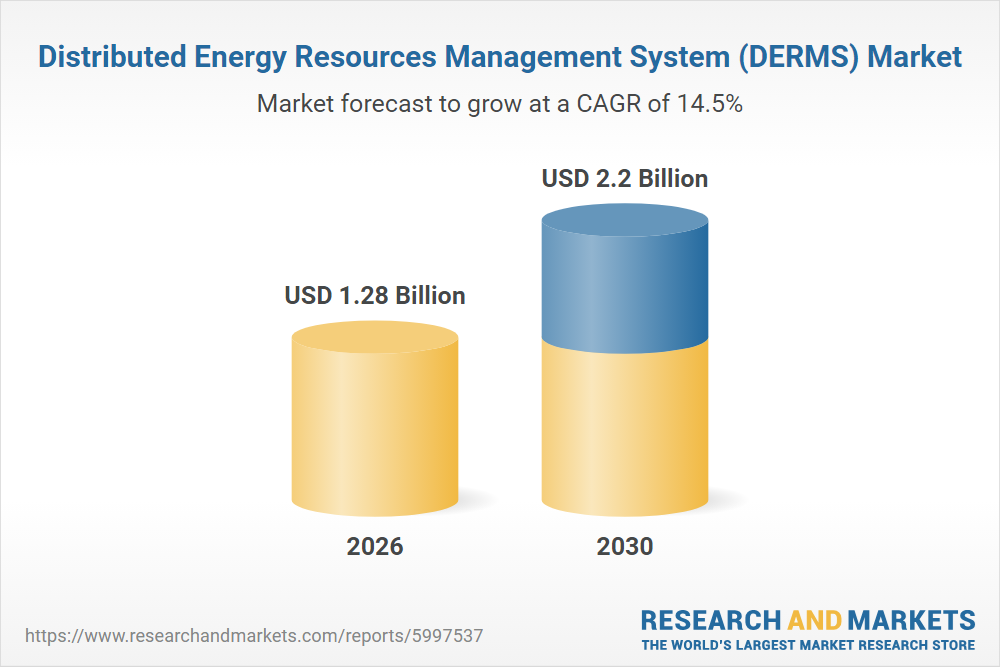The width and height of the screenshot is (1000, 667).
Task: Click the 2030 year label
Action: 625,546
